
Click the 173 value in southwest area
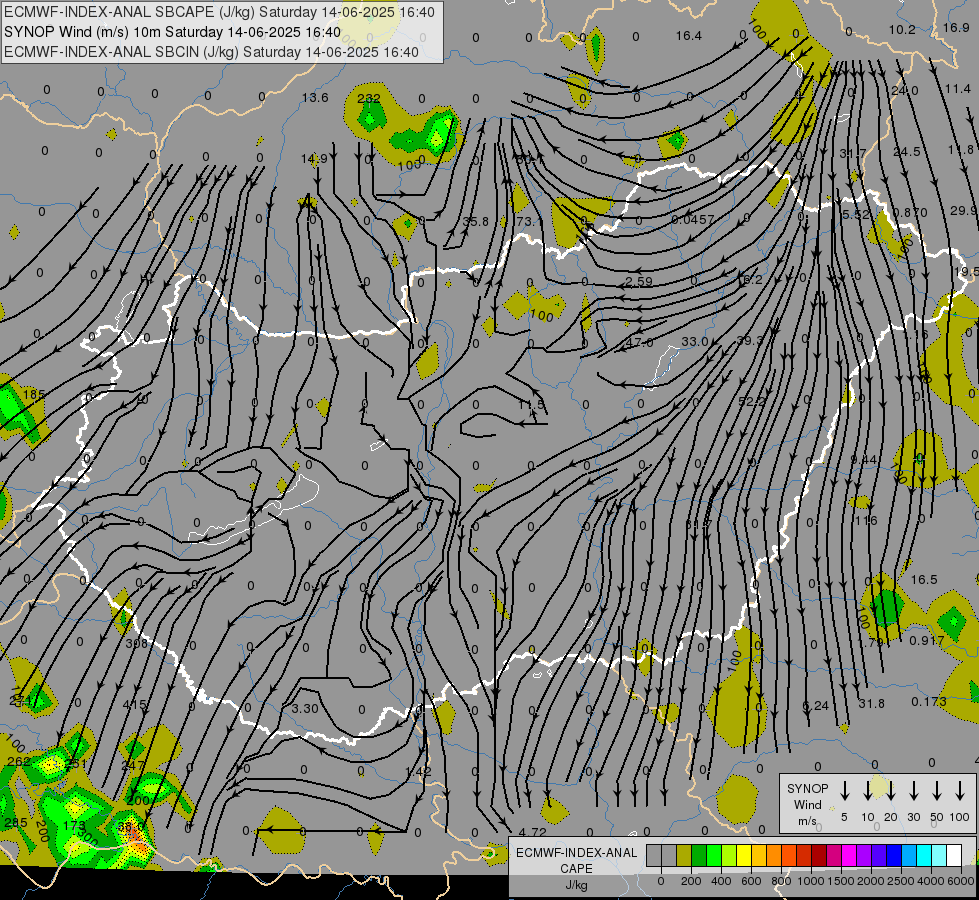coord(74,826)
